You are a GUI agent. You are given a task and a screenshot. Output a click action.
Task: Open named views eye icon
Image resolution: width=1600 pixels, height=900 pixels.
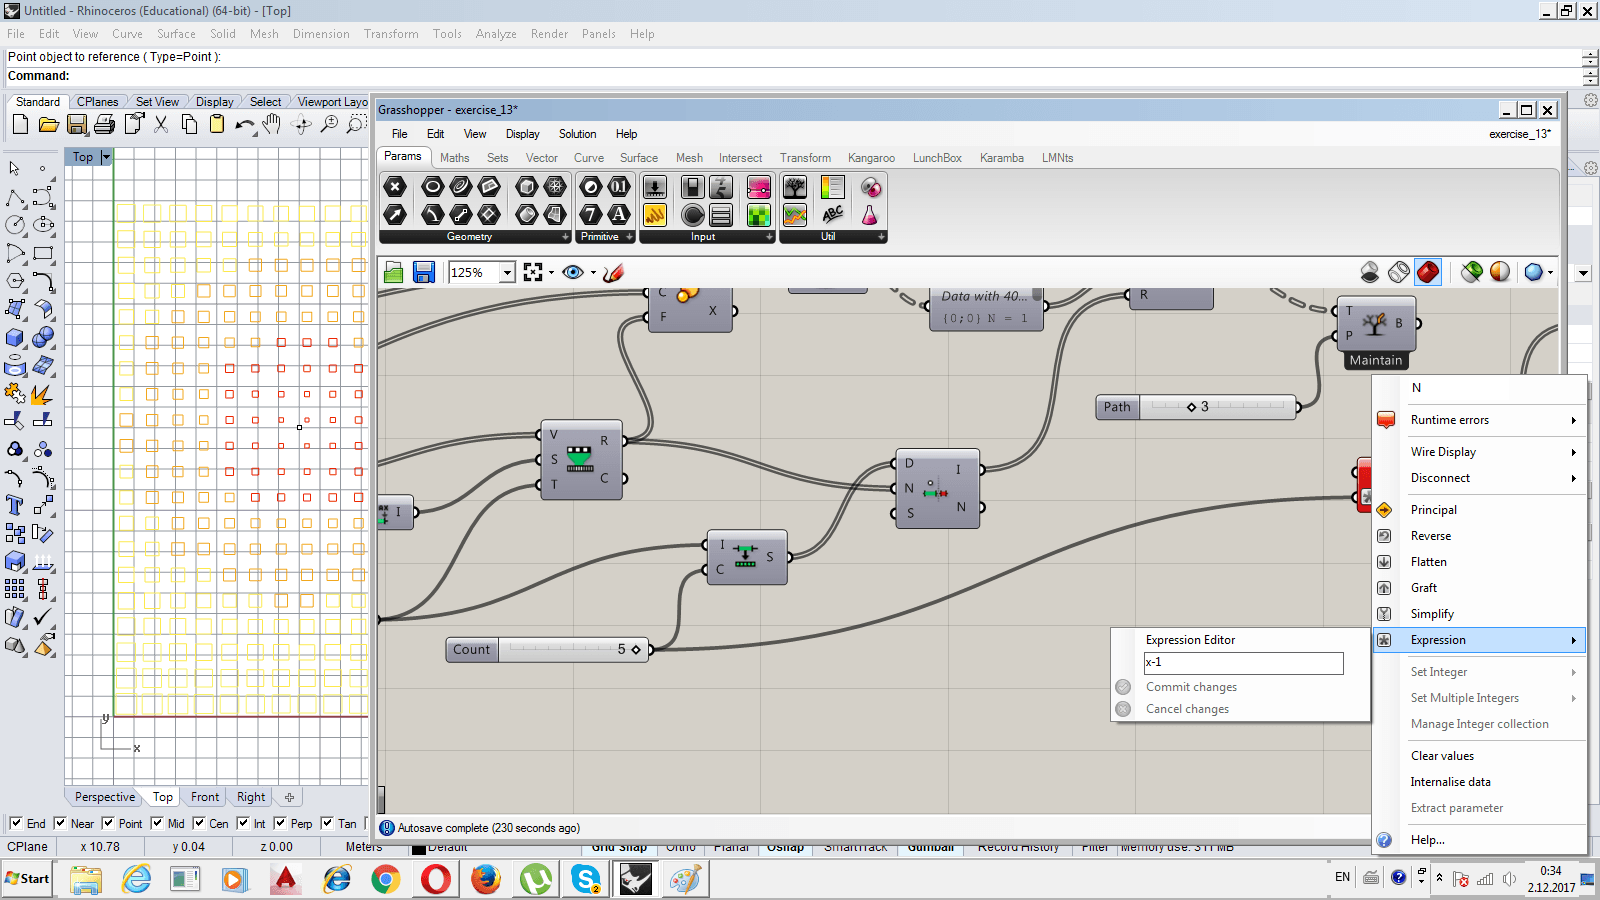(573, 272)
